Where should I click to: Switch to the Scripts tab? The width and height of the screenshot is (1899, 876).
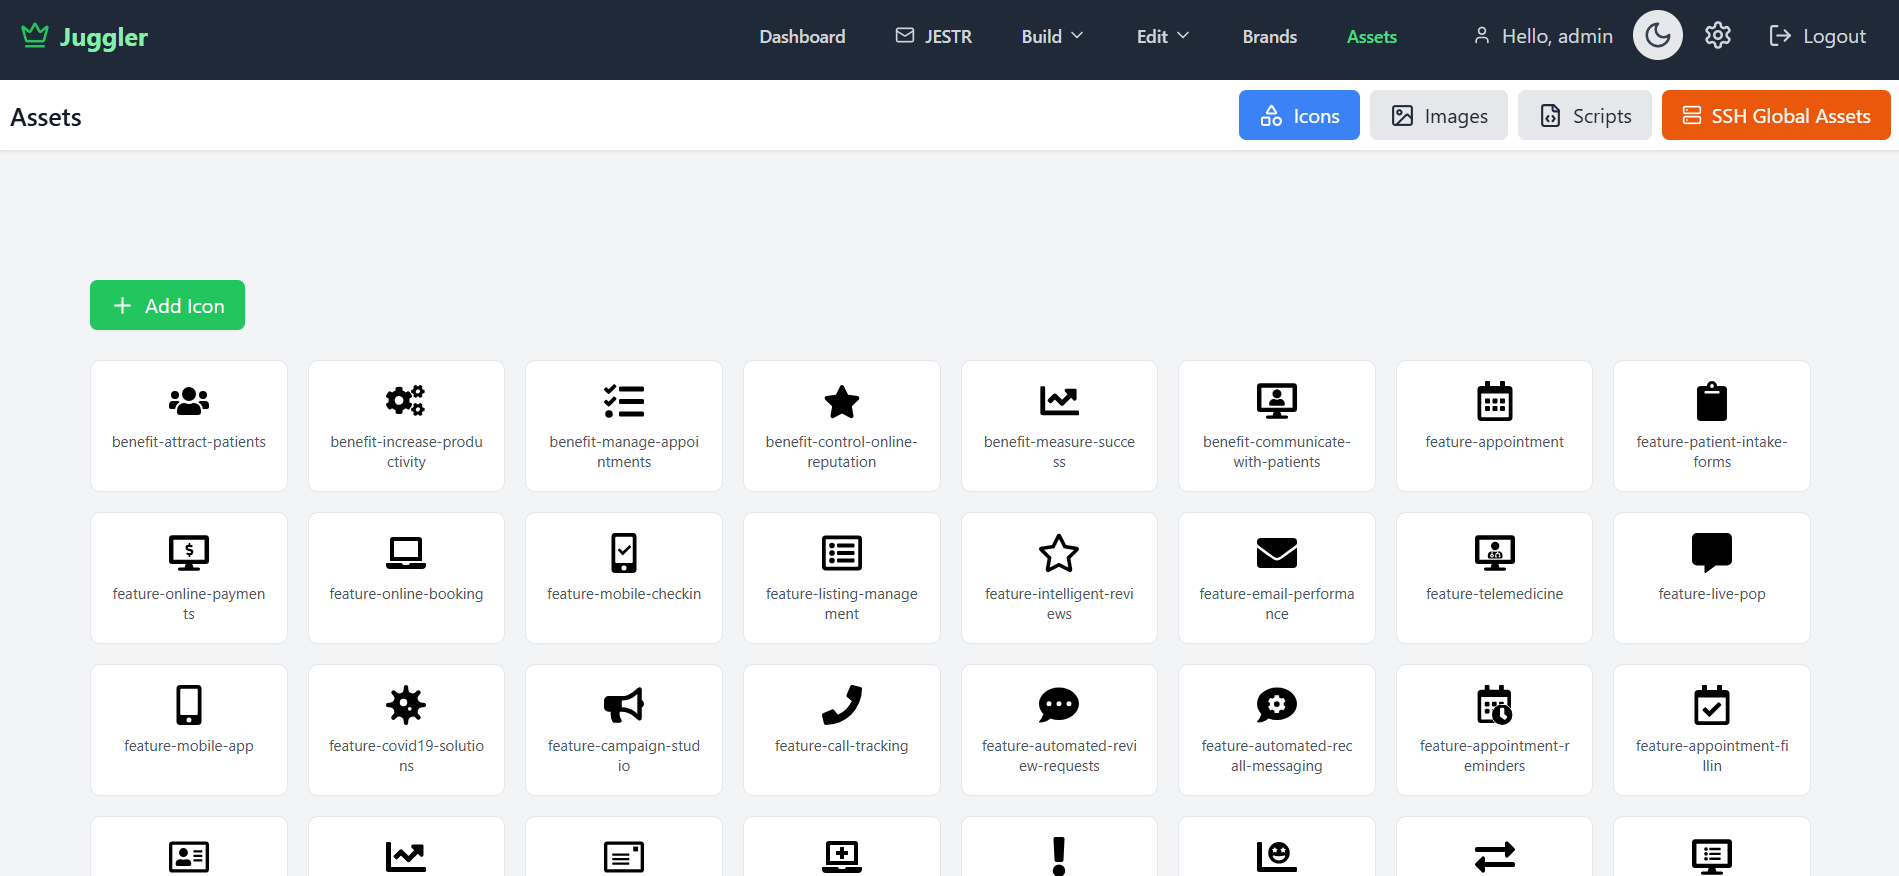coord(1584,116)
